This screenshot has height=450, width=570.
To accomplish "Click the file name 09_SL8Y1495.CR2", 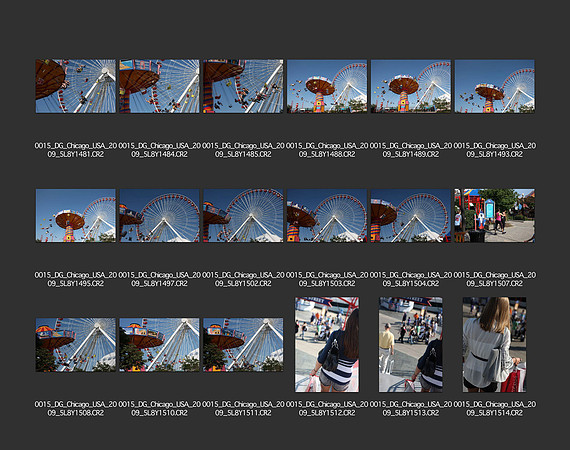I will [x=76, y=284].
